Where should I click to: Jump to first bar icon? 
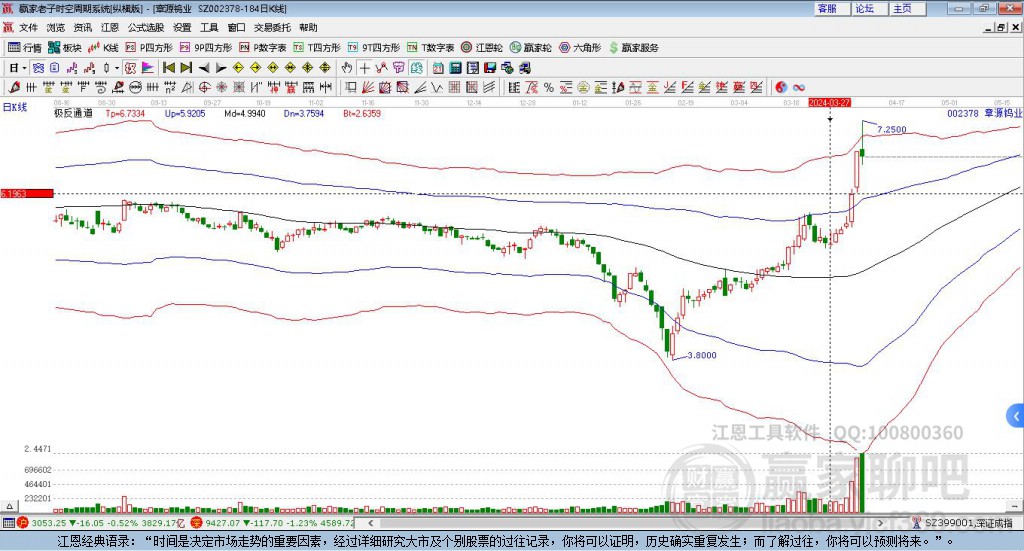click(x=169, y=68)
